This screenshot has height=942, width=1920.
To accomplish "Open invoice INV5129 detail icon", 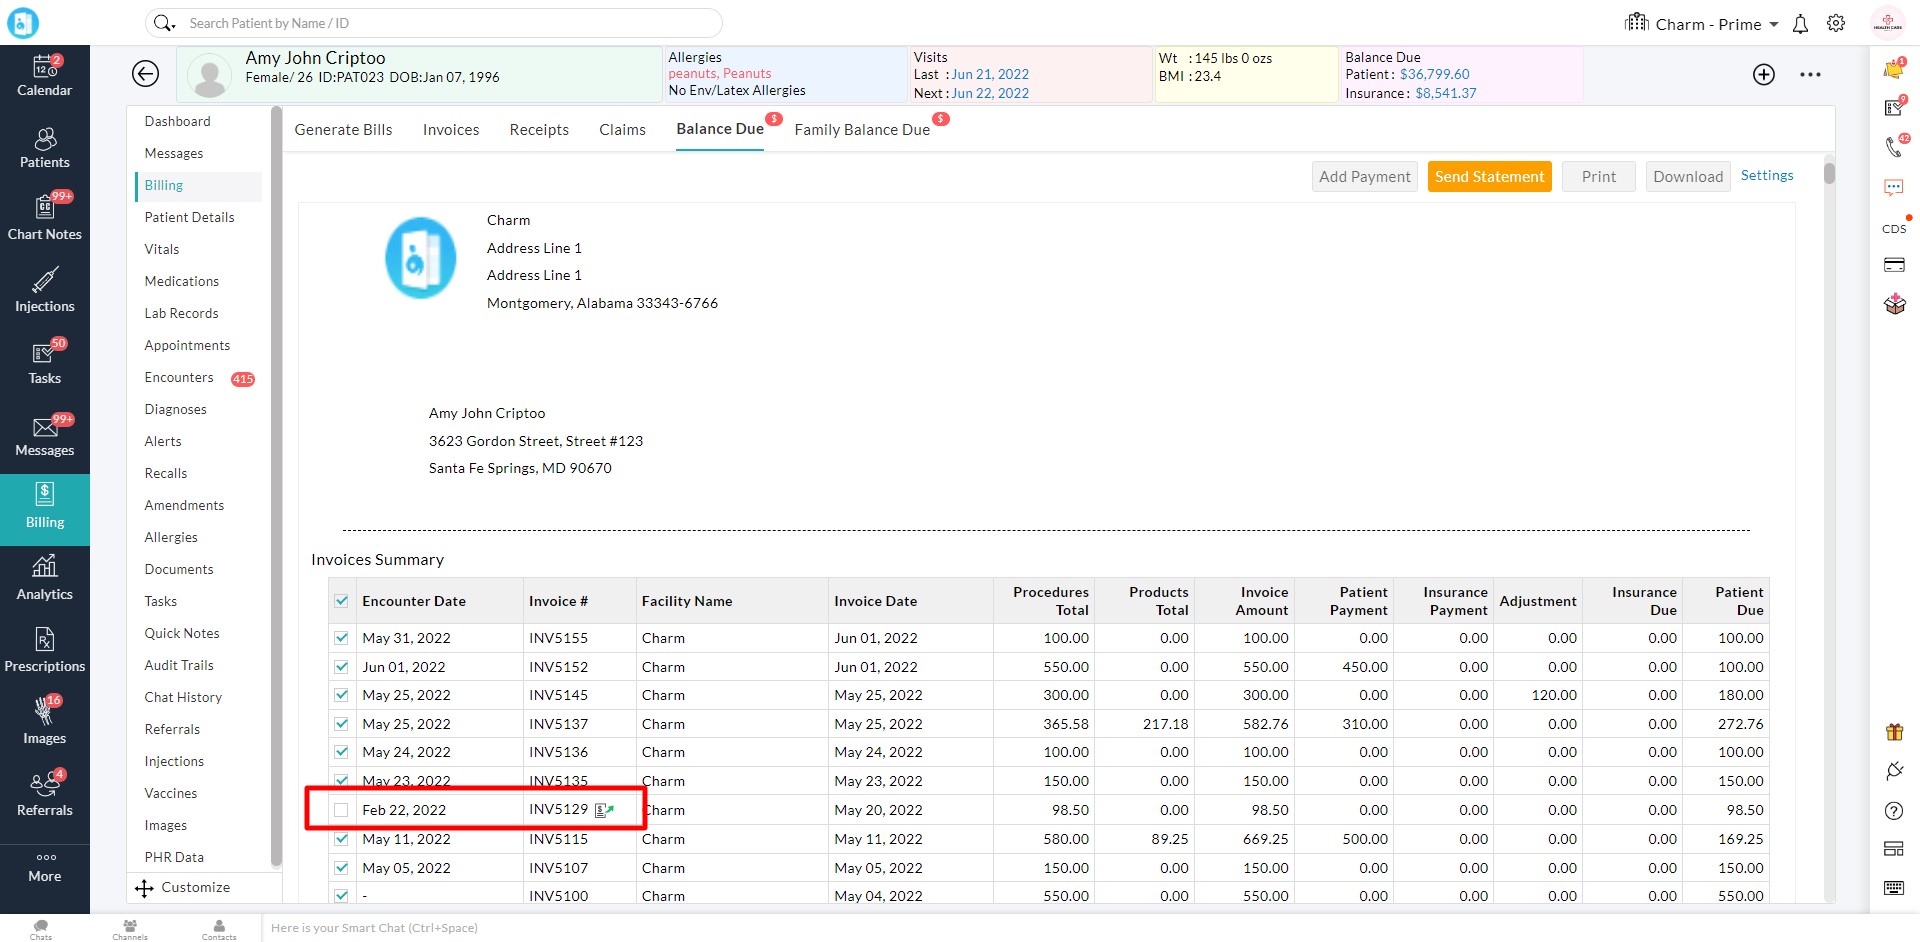I will [604, 810].
